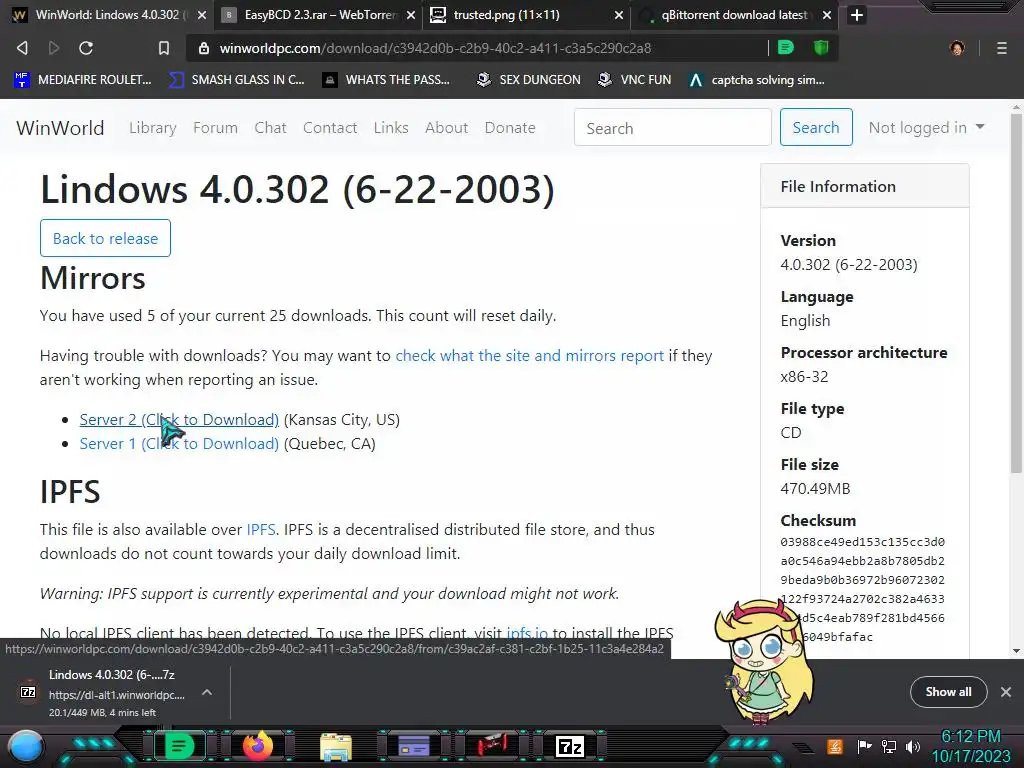The image size is (1024, 768).
Task: Close the downloads bar
Action: (1006, 692)
